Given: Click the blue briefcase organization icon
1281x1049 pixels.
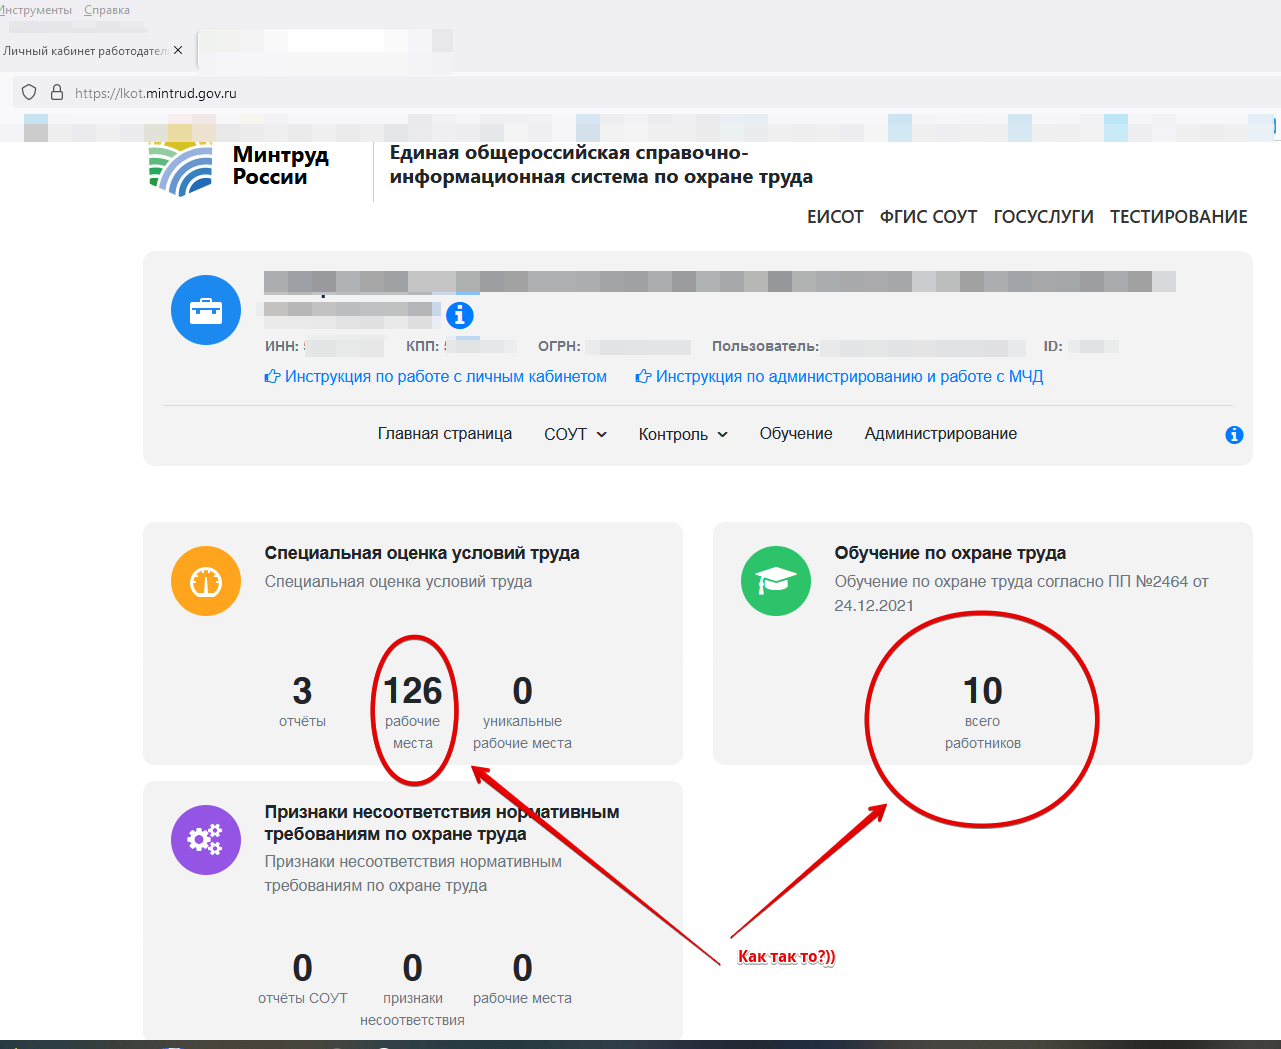Looking at the screenshot, I should (x=206, y=310).
